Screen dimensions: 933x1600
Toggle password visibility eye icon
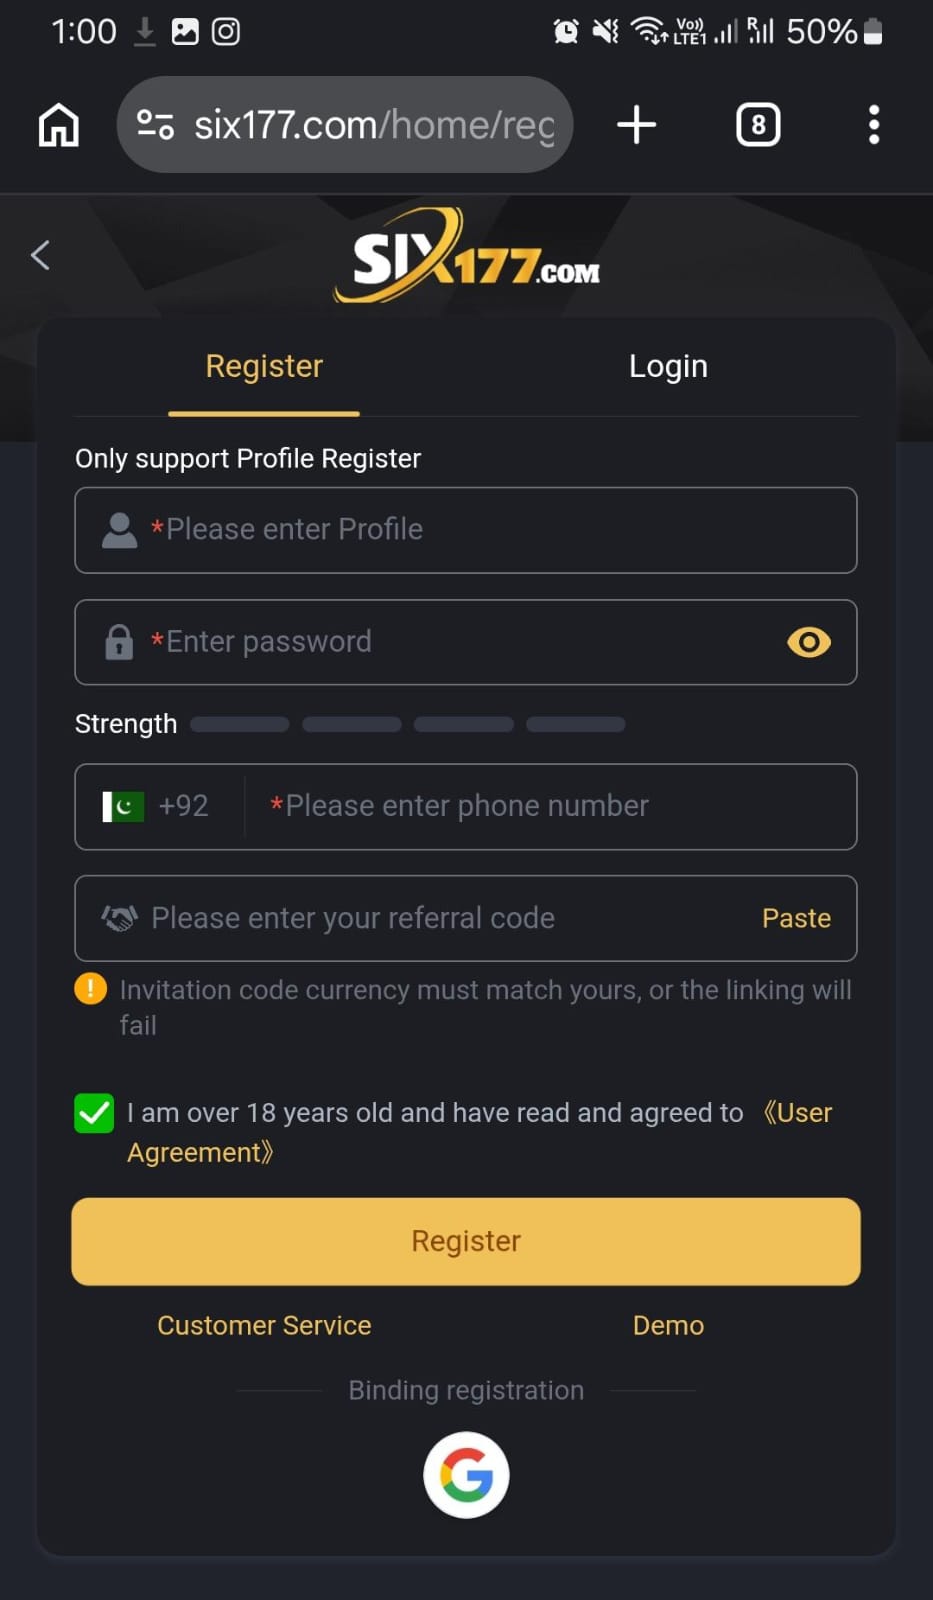[808, 642]
